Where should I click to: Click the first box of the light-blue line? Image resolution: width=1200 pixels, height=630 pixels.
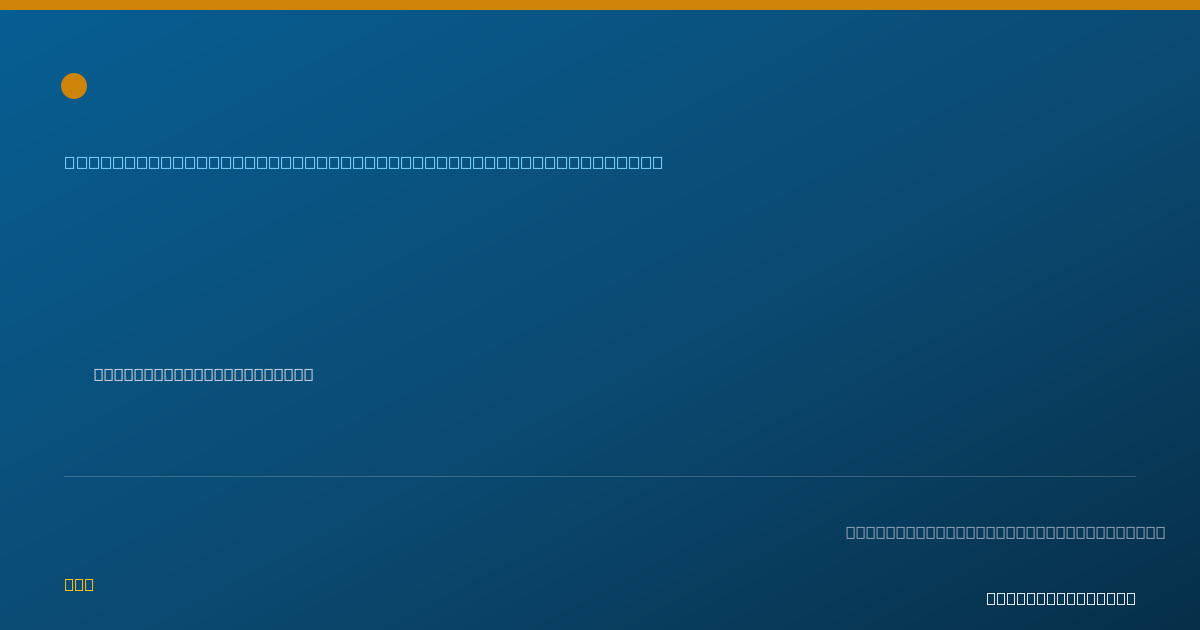click(70, 162)
